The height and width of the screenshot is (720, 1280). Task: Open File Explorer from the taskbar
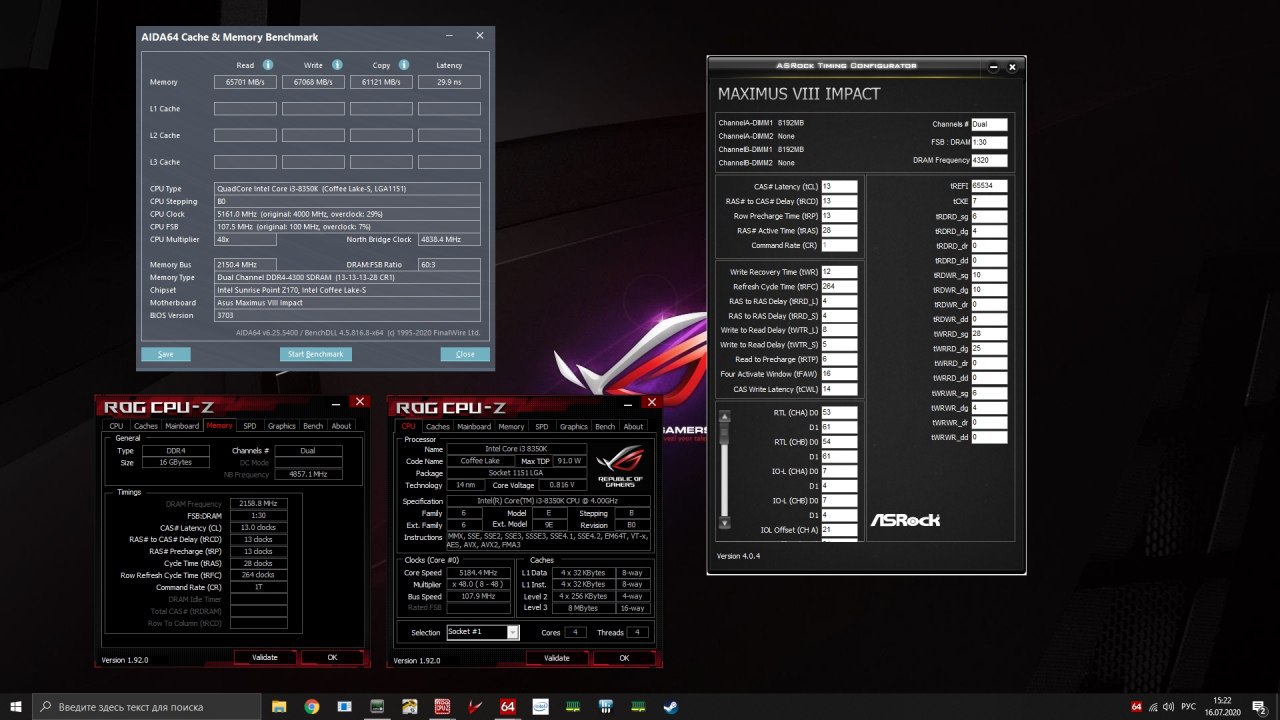tap(279, 707)
